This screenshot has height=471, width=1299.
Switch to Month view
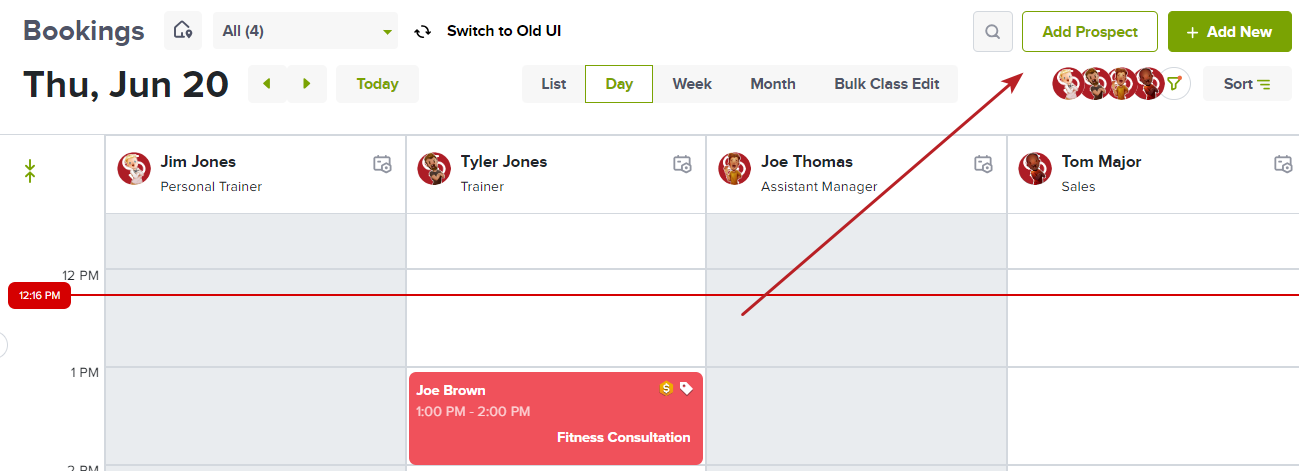click(x=773, y=84)
